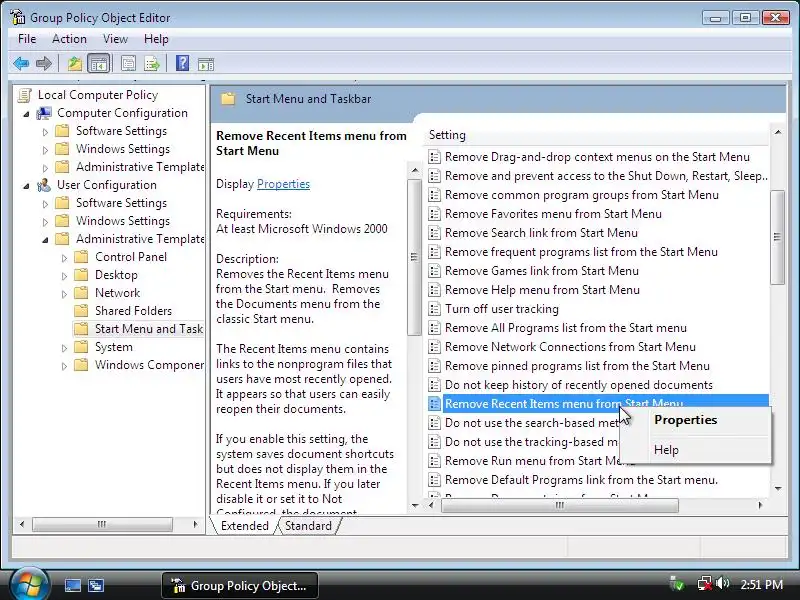Viewport: 800px width, 600px height.
Task: Expand Software Settings under Computer Configuration
Action: [45, 132]
